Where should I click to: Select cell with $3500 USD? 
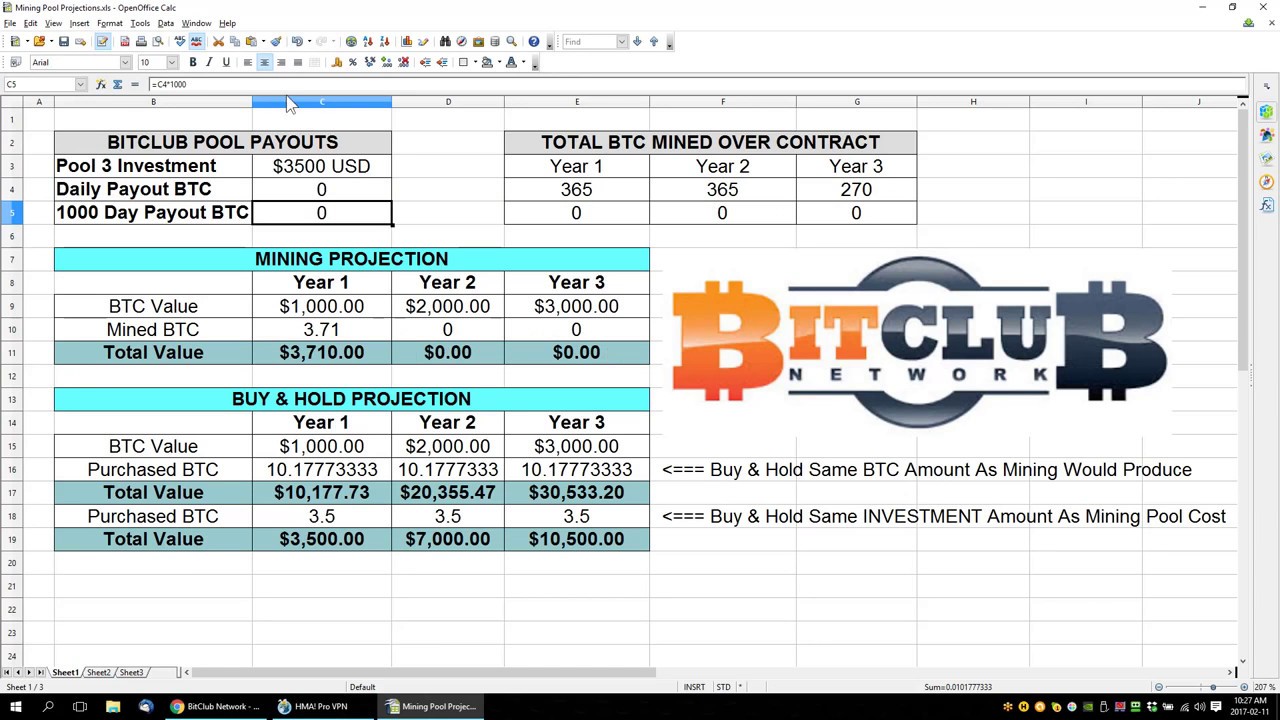[321, 166]
